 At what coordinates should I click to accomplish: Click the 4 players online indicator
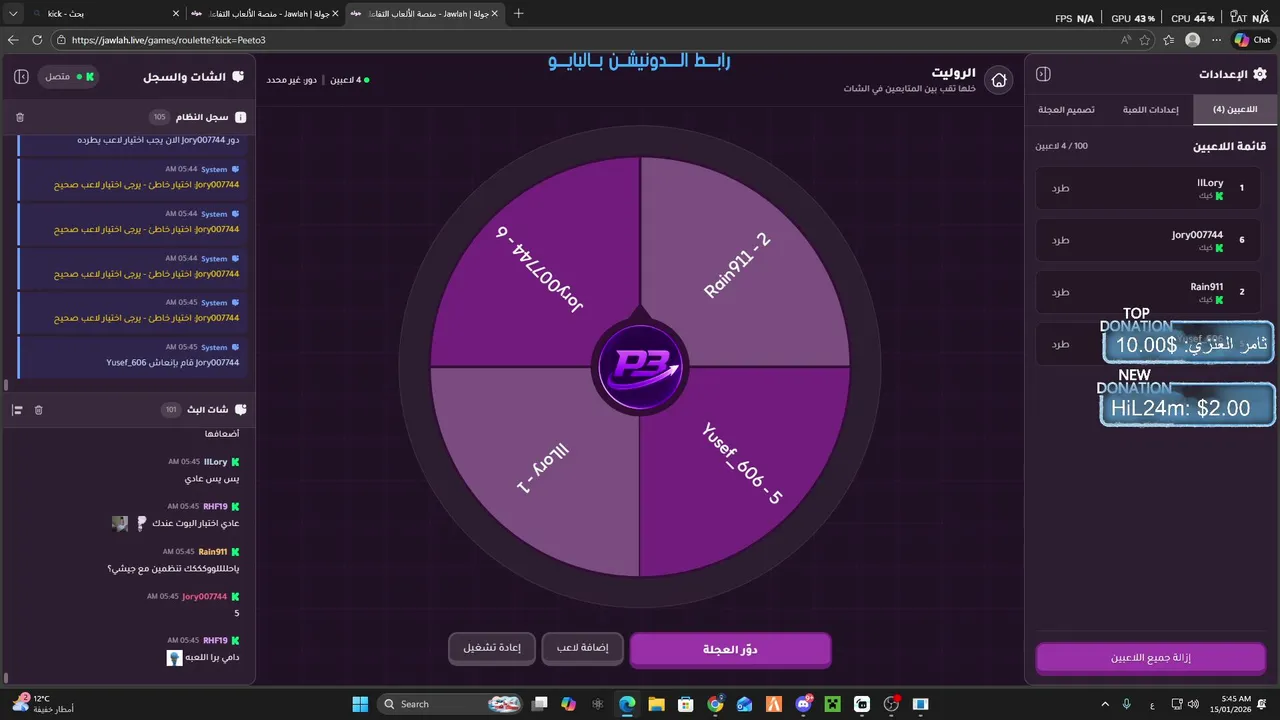coord(350,80)
